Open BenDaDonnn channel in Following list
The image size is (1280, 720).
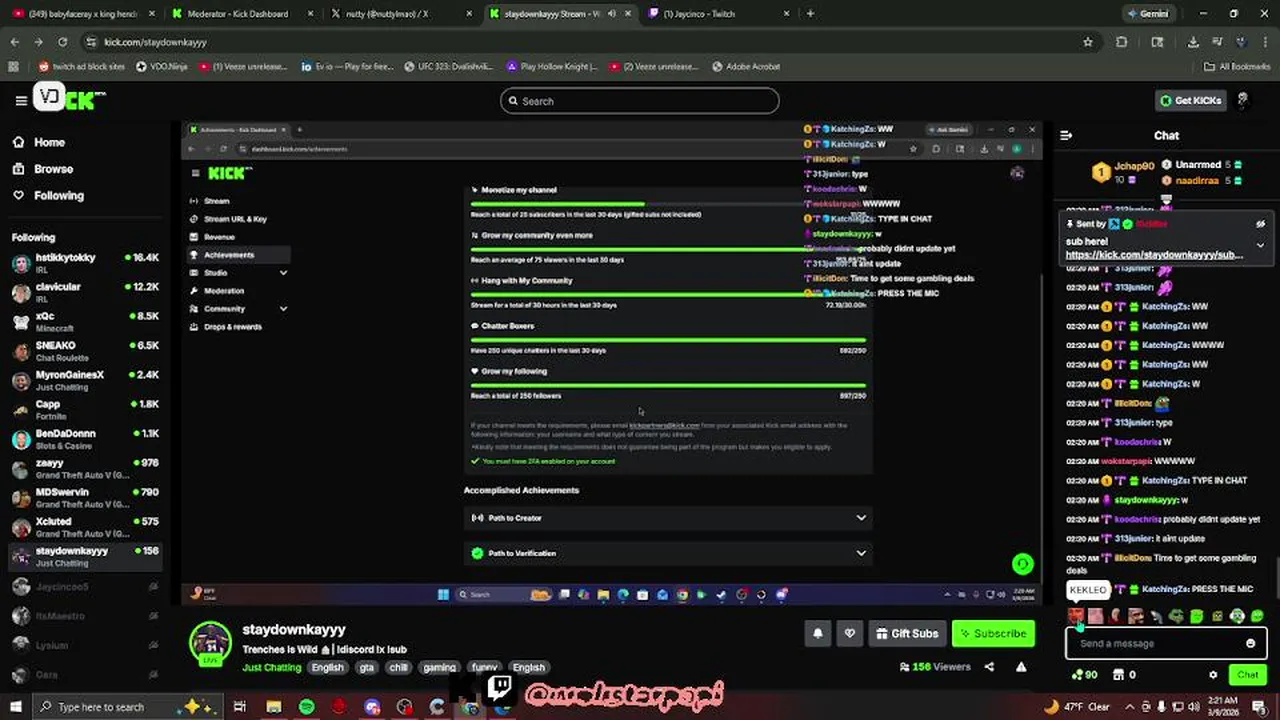click(x=85, y=439)
